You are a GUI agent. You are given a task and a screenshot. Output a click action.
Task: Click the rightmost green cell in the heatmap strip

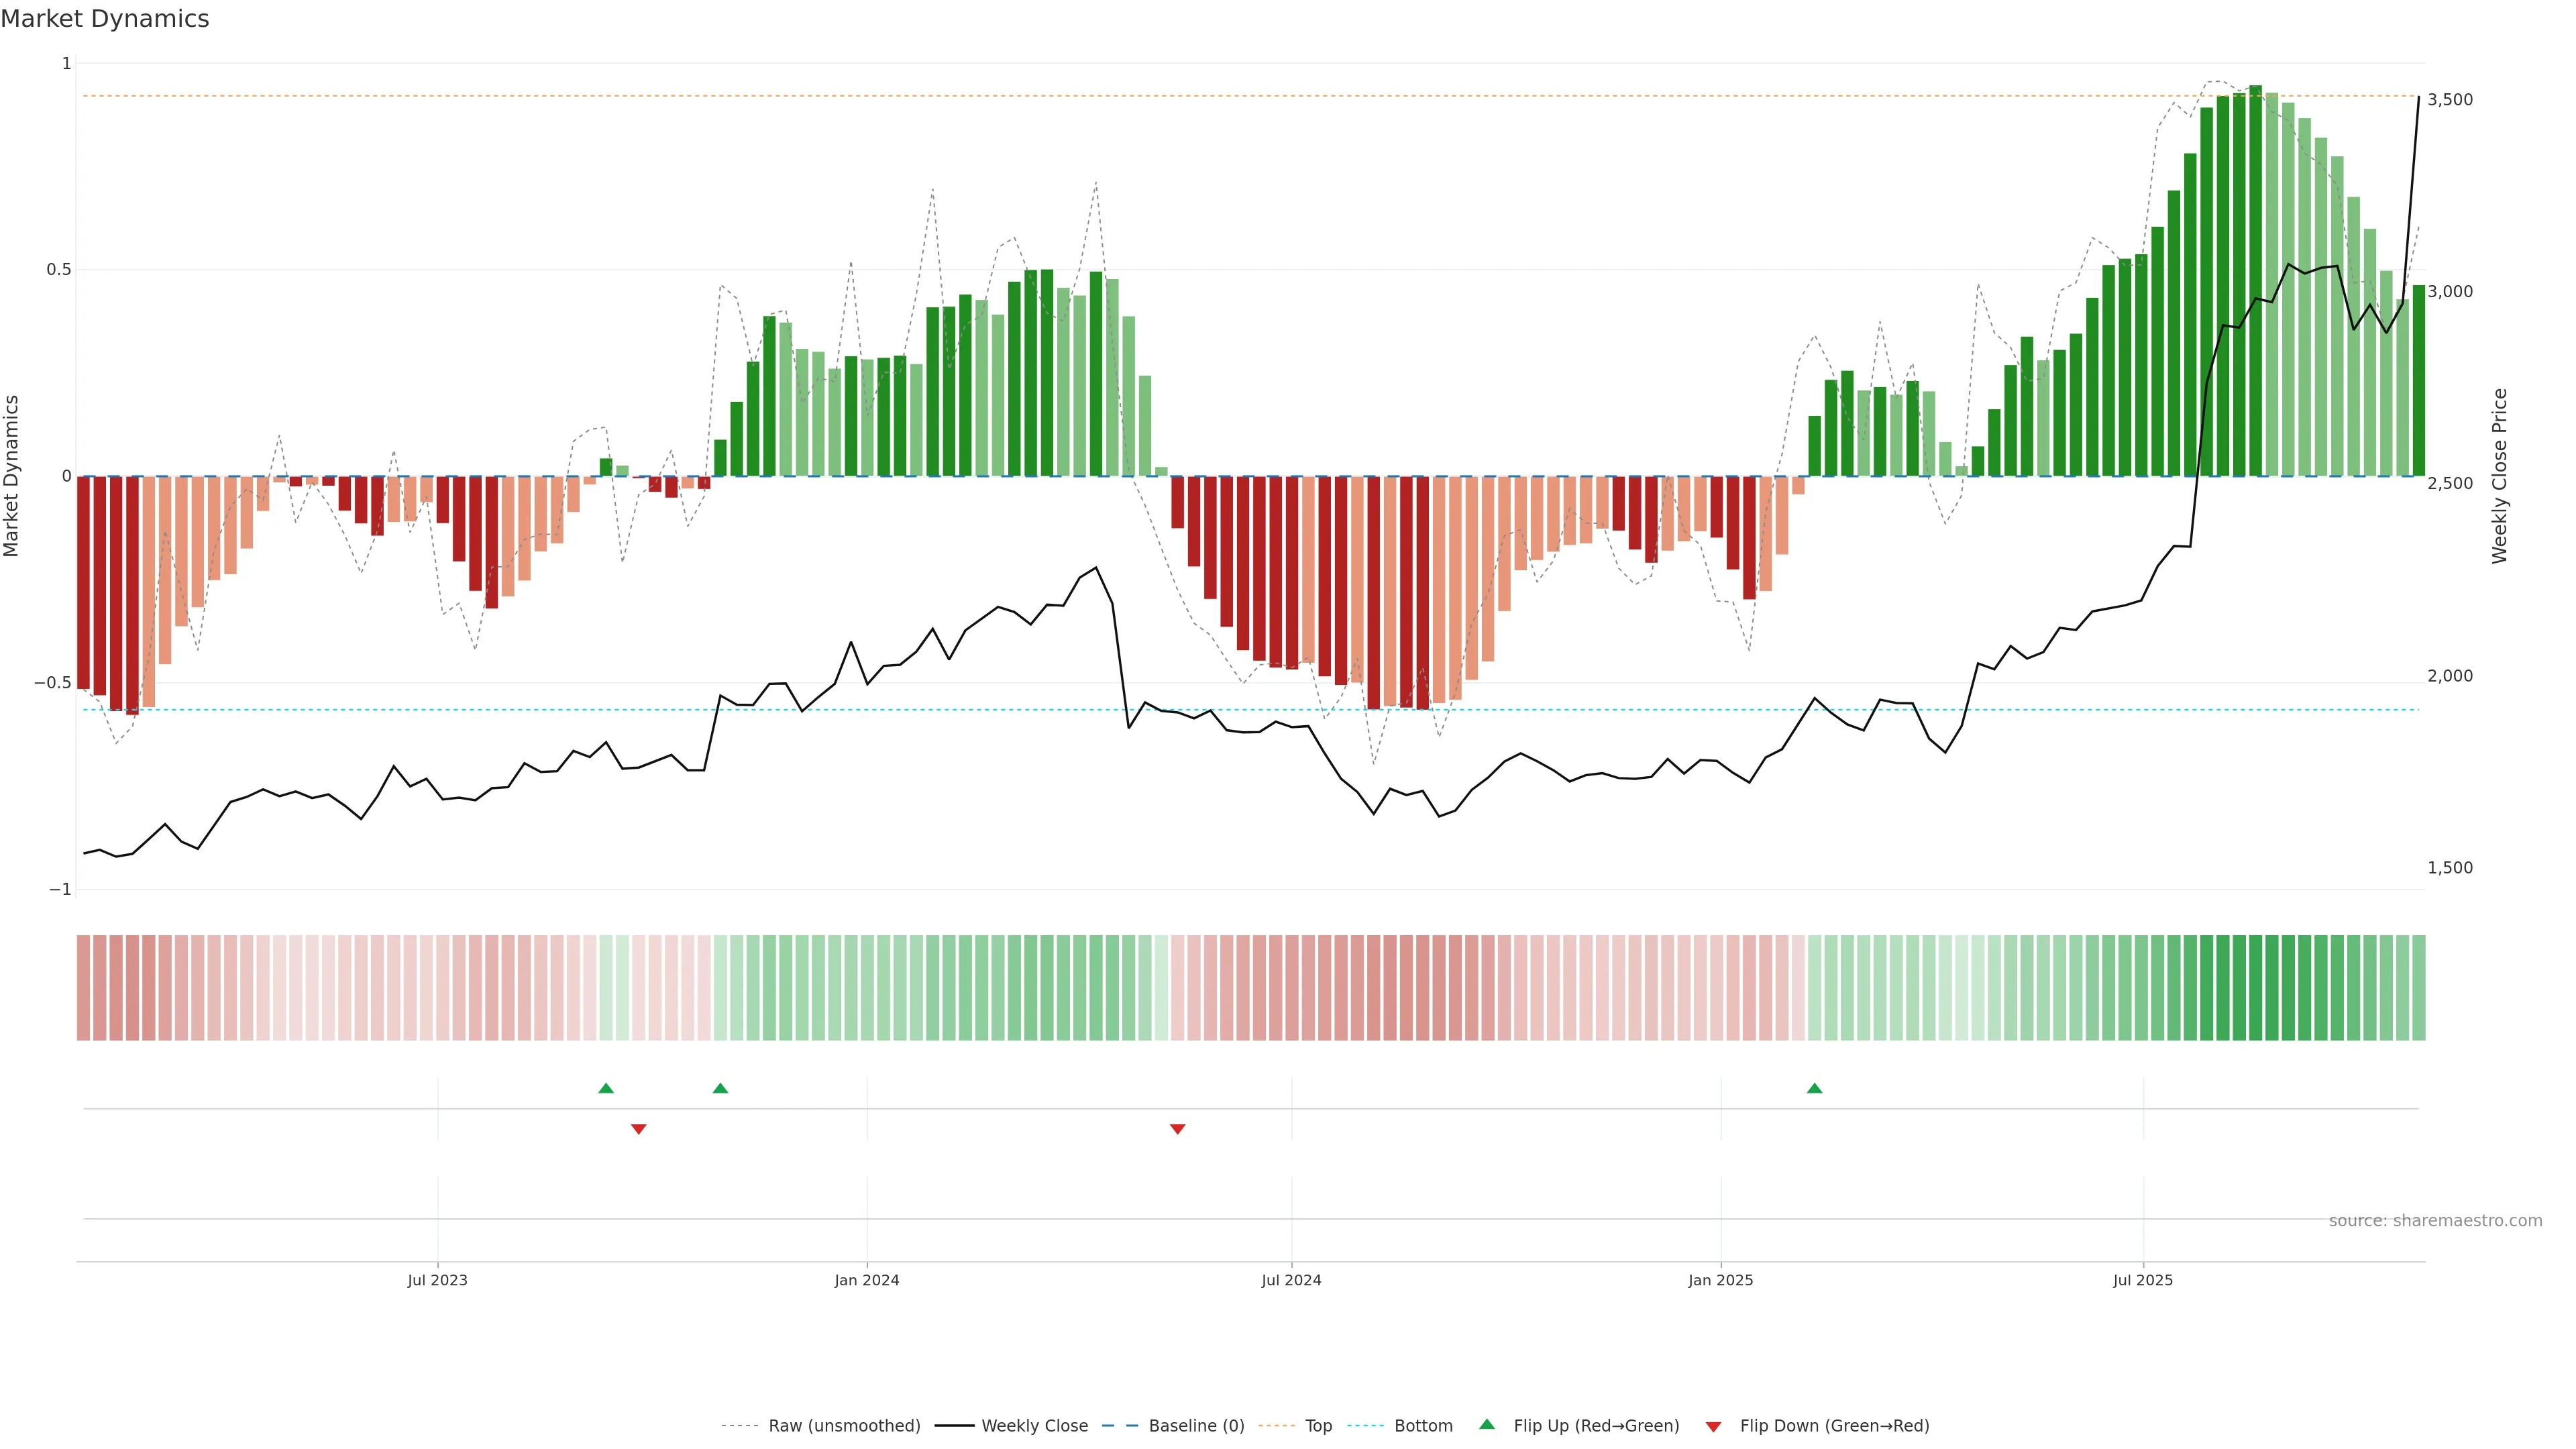click(x=2418, y=987)
